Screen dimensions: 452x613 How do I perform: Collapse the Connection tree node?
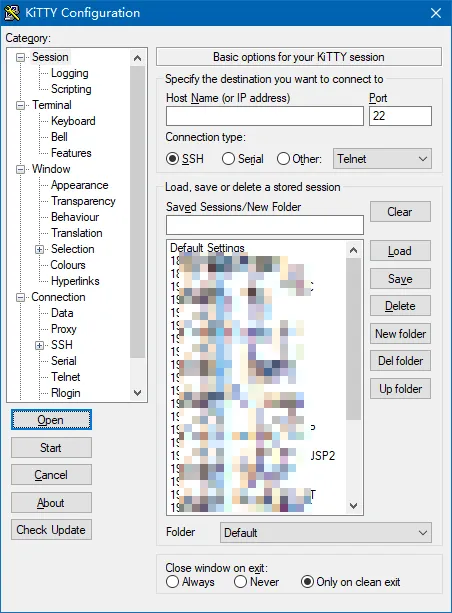pyautogui.click(x=20, y=298)
